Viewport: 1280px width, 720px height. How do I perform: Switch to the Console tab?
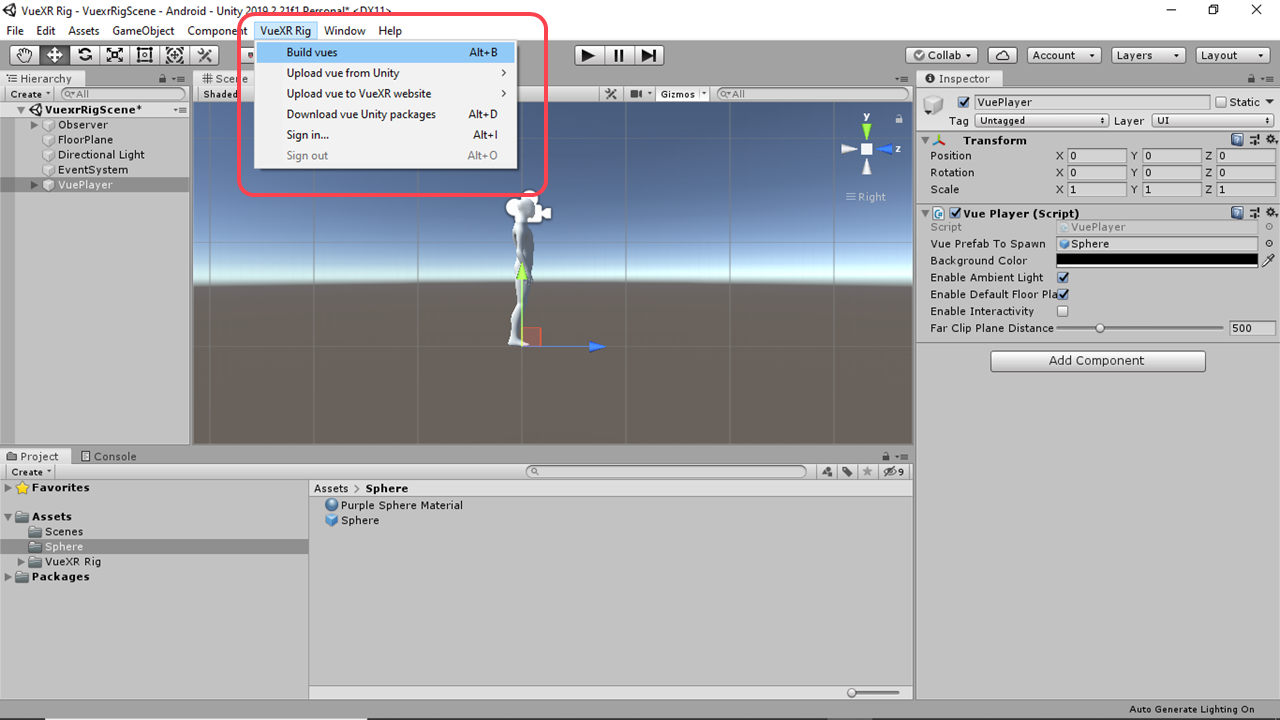(108, 457)
